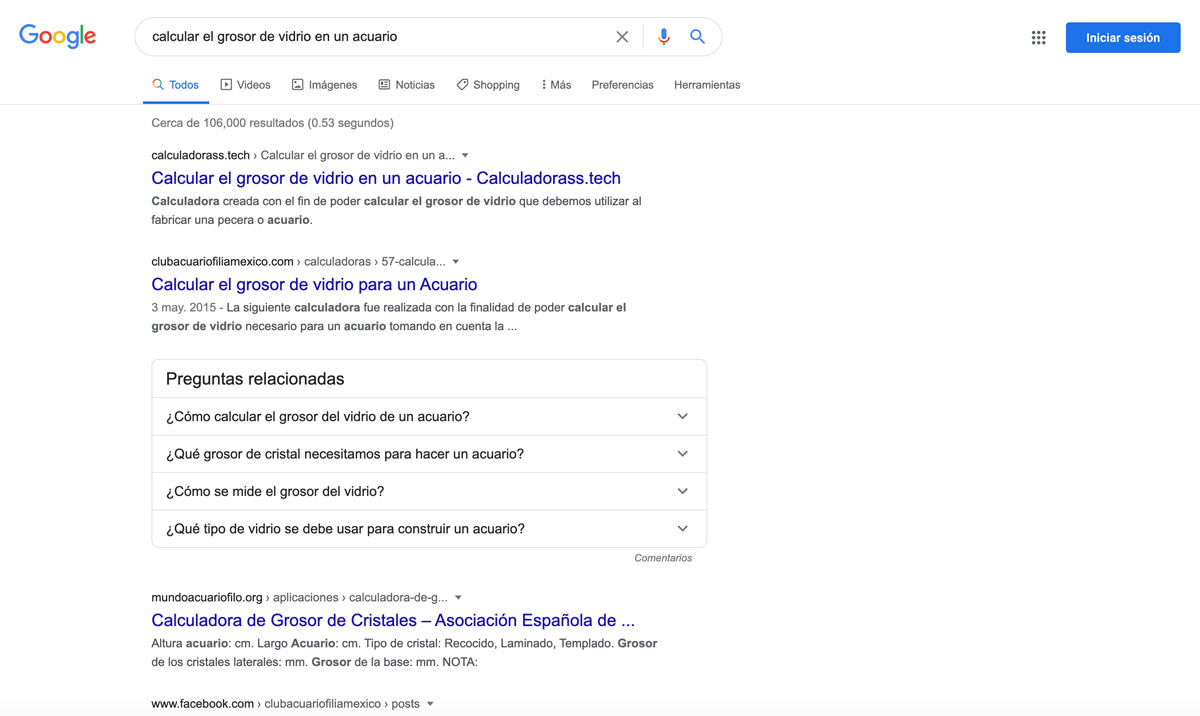This screenshot has width=1200, height=716.
Task: Switch to the Shopping tab
Action: (488, 85)
